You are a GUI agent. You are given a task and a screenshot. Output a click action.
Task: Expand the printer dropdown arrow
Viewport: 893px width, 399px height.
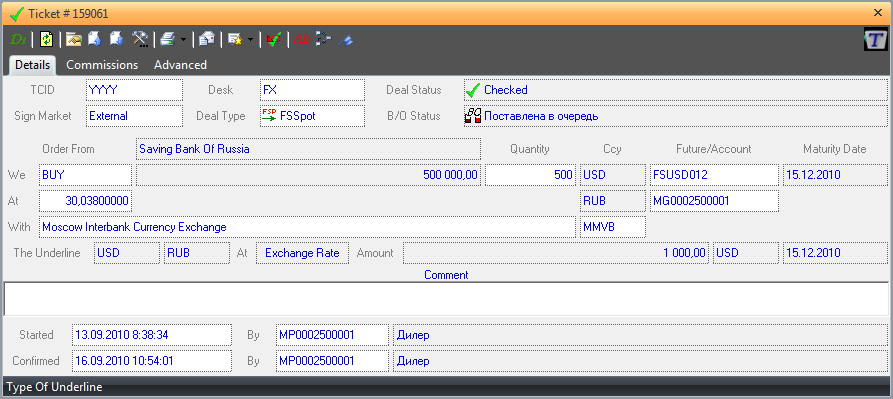point(183,40)
